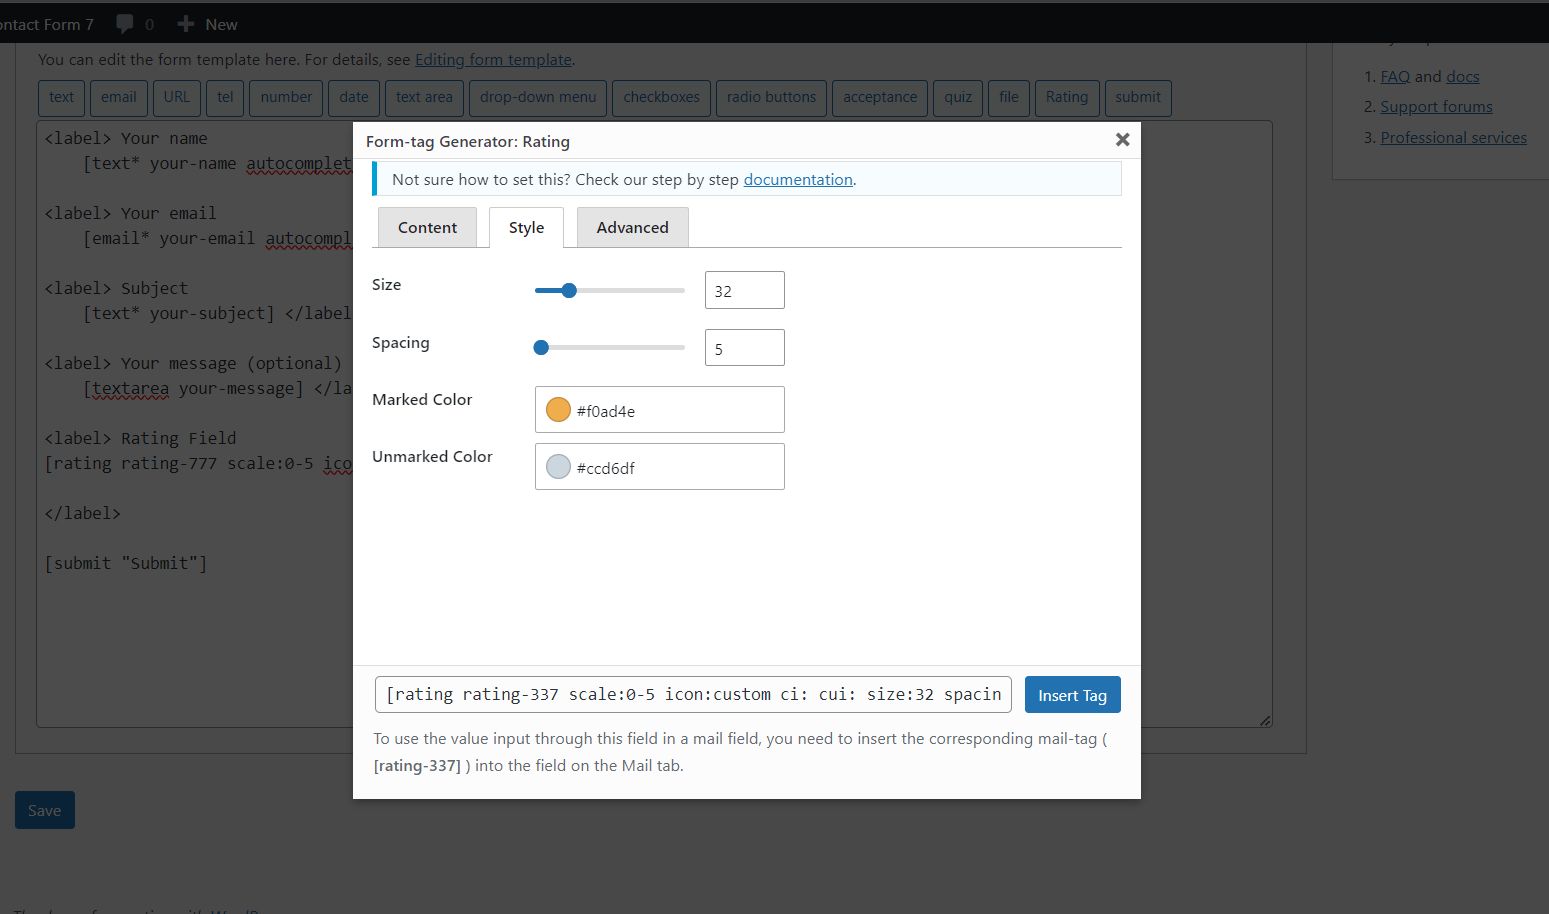Click the Rating tag generator button
Screen dimensions: 1549x914
coord(1066,98)
